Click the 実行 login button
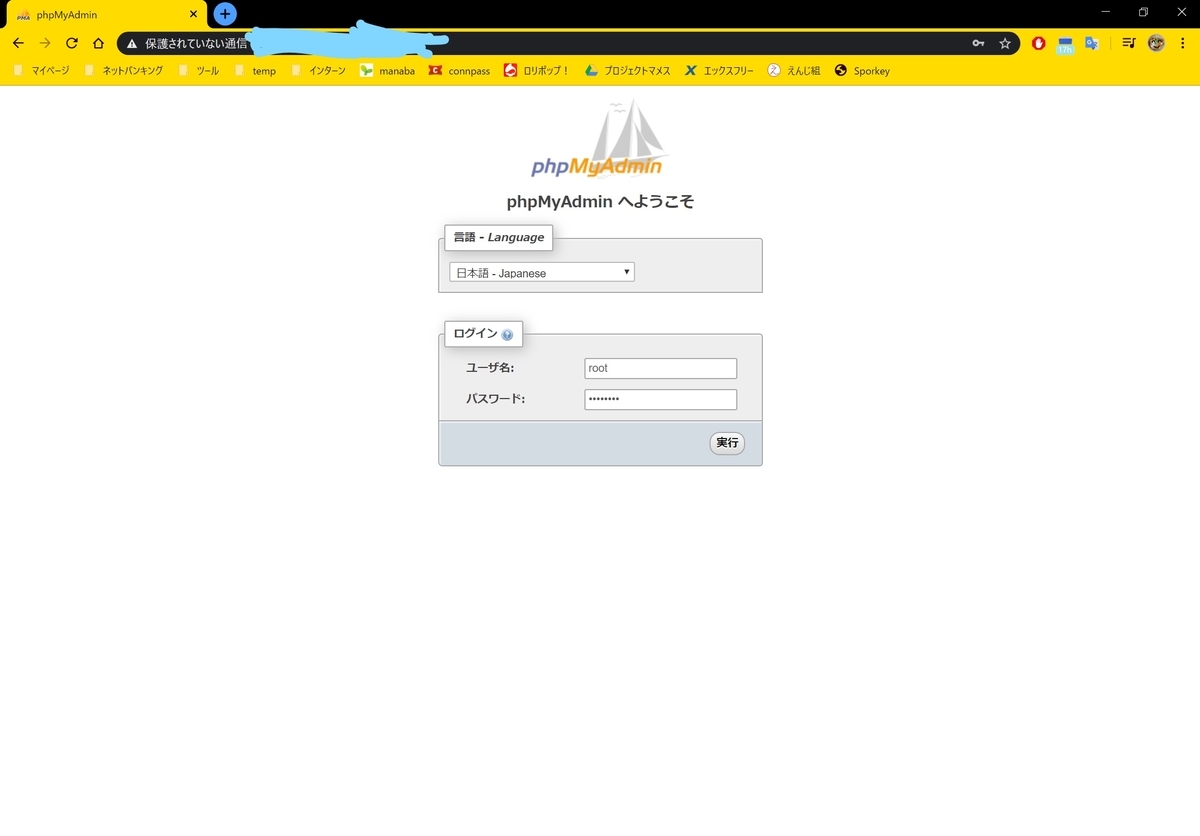This screenshot has height=836, width=1200. pyautogui.click(x=727, y=443)
